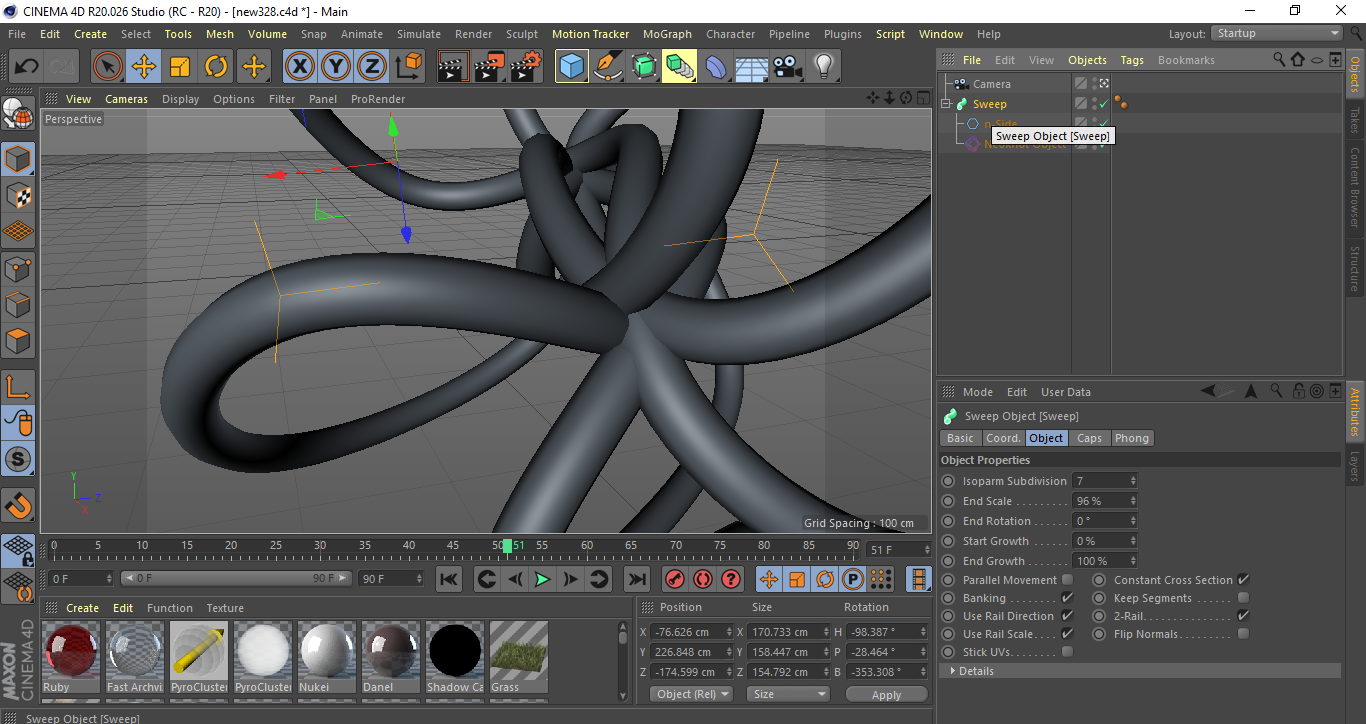Switch to Model mode
The height and width of the screenshot is (724, 1366).
(18, 159)
